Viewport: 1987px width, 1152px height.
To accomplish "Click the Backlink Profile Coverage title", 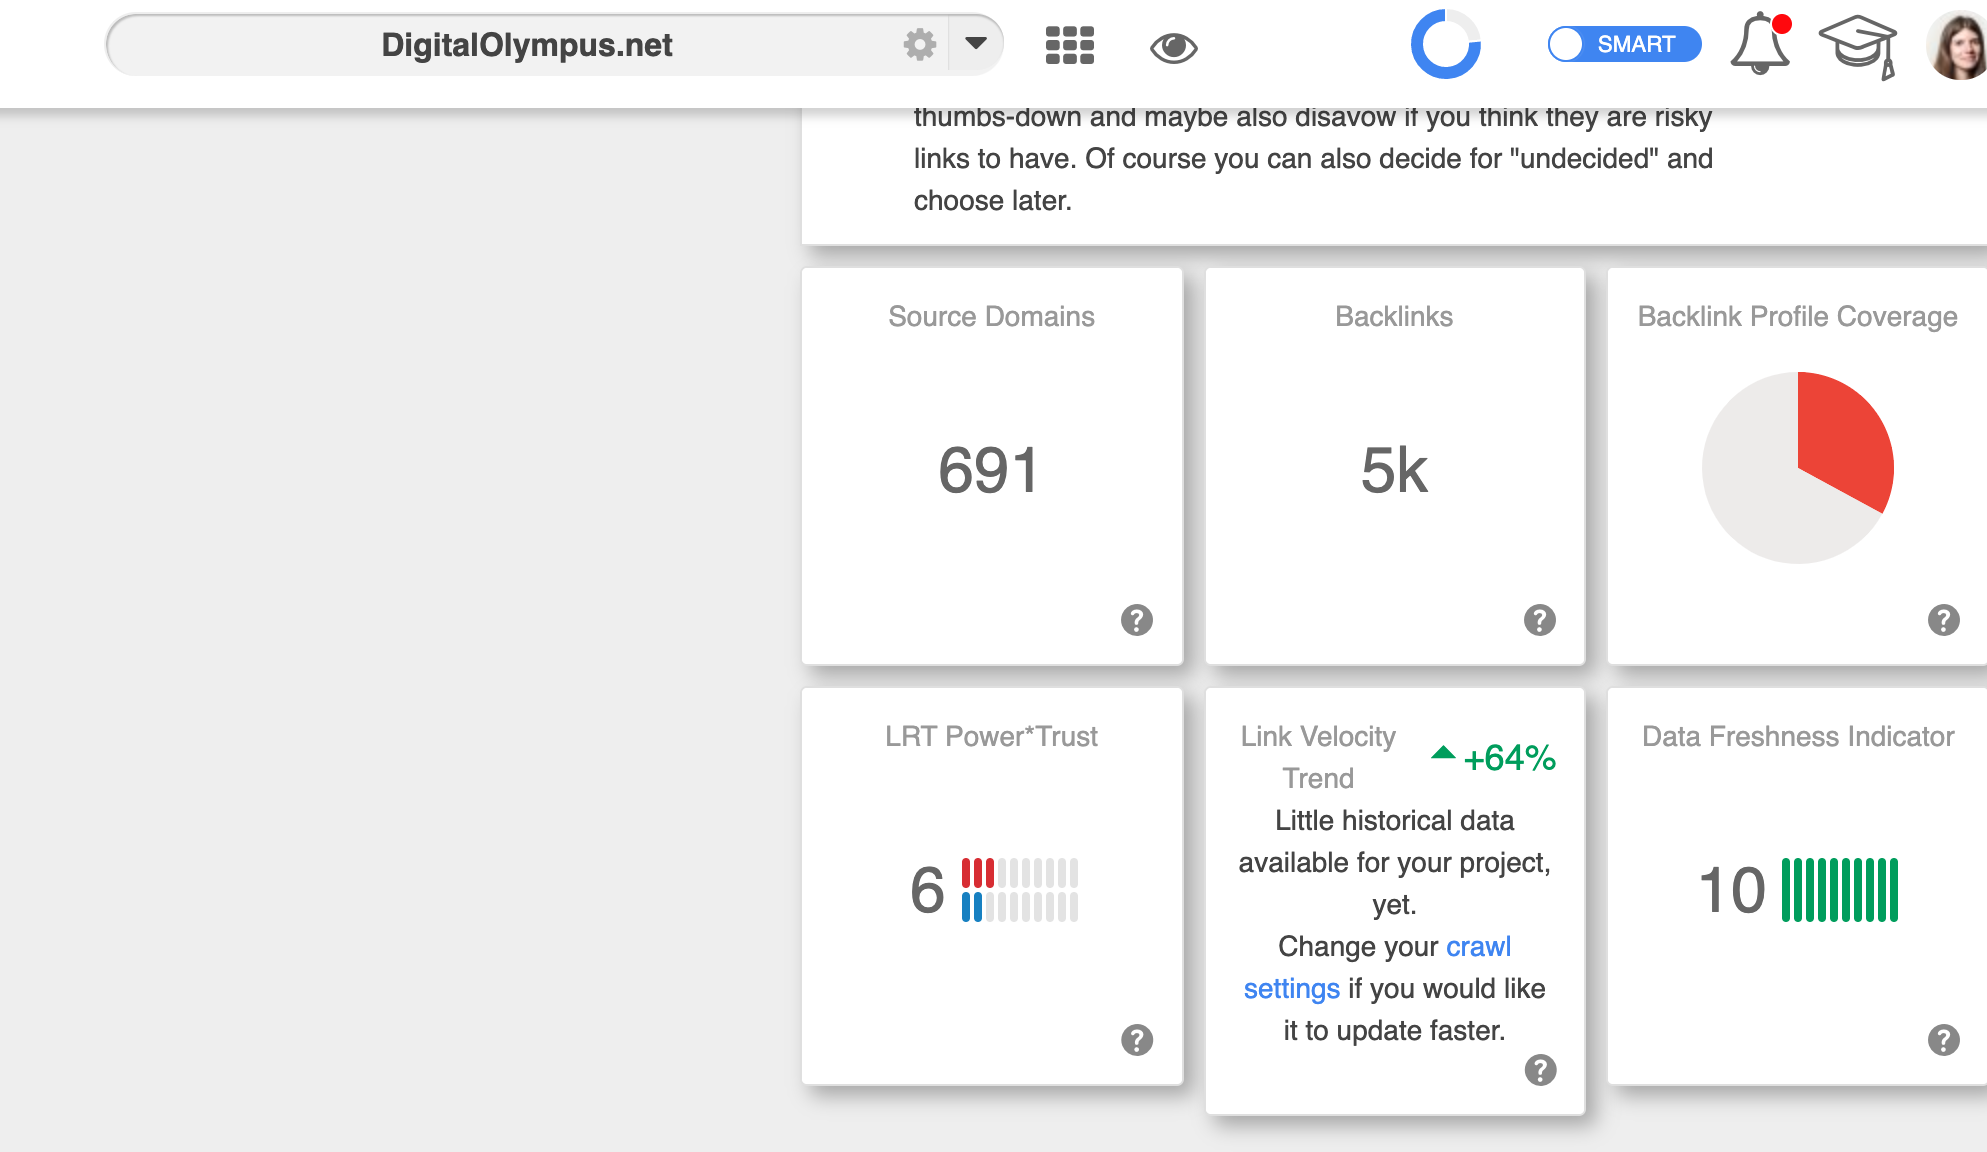I will coord(1797,316).
